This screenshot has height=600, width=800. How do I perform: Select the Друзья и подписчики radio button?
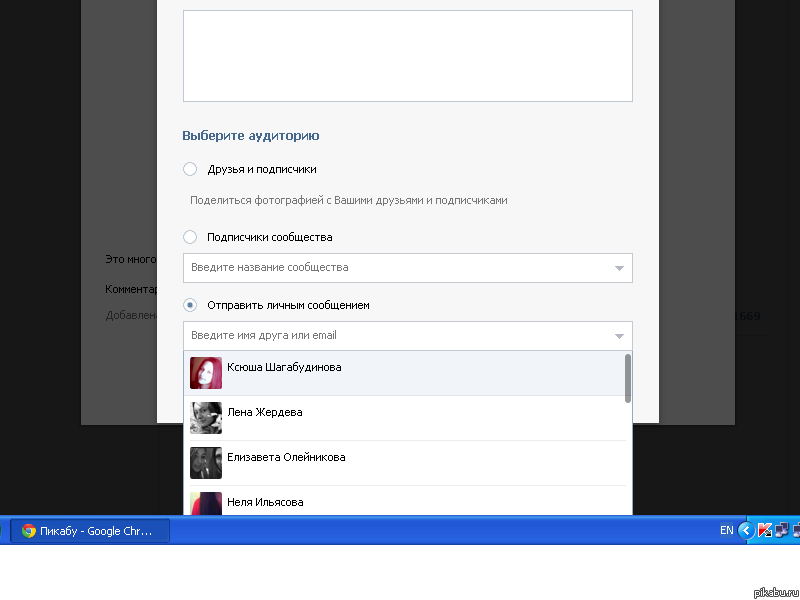click(190, 169)
